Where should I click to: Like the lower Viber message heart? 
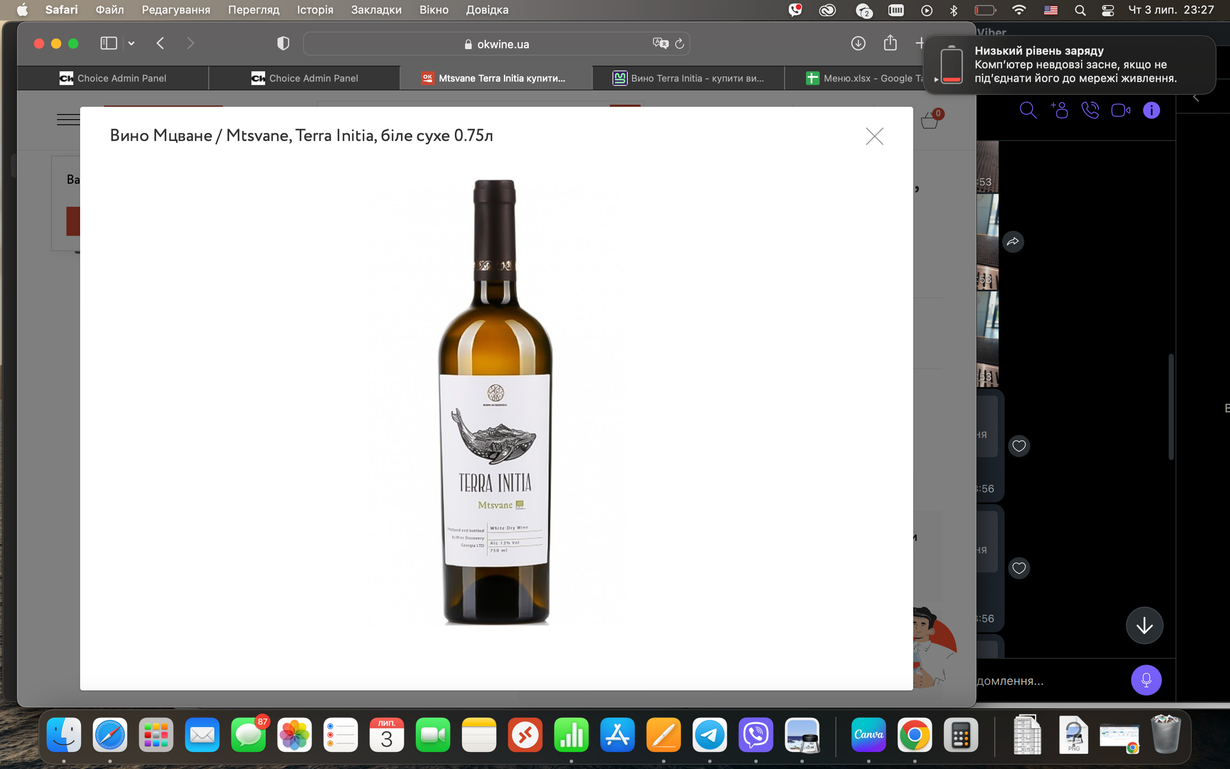coord(1019,568)
